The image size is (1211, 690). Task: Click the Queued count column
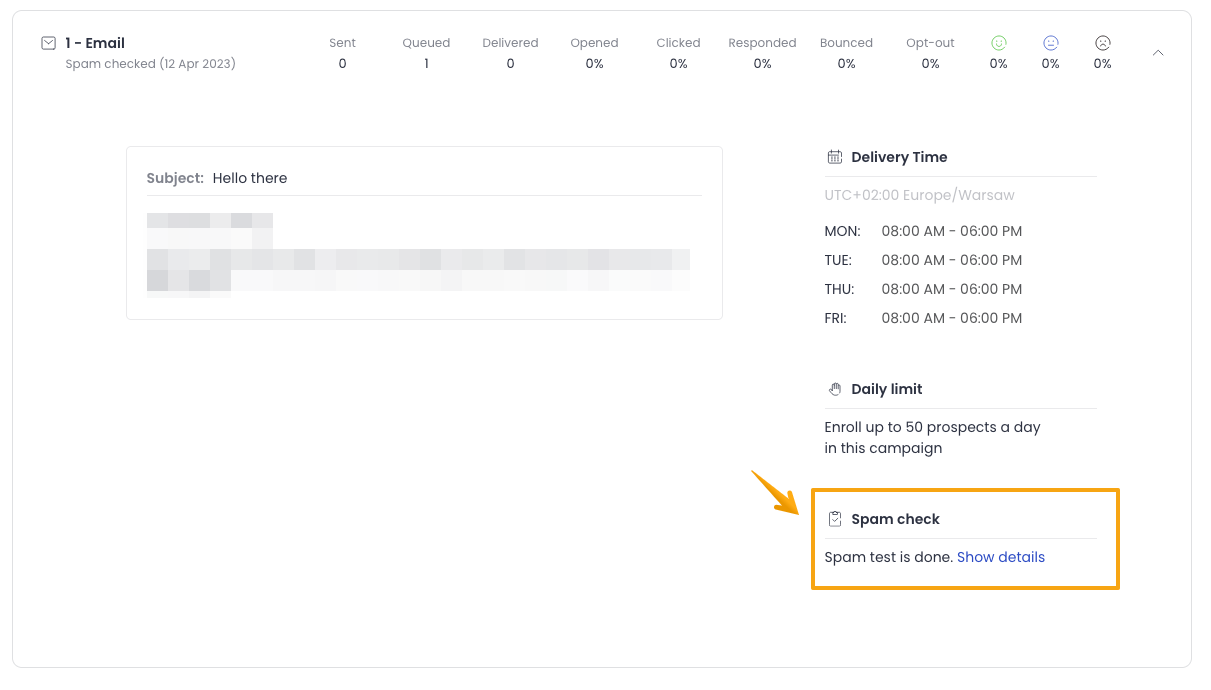(426, 53)
